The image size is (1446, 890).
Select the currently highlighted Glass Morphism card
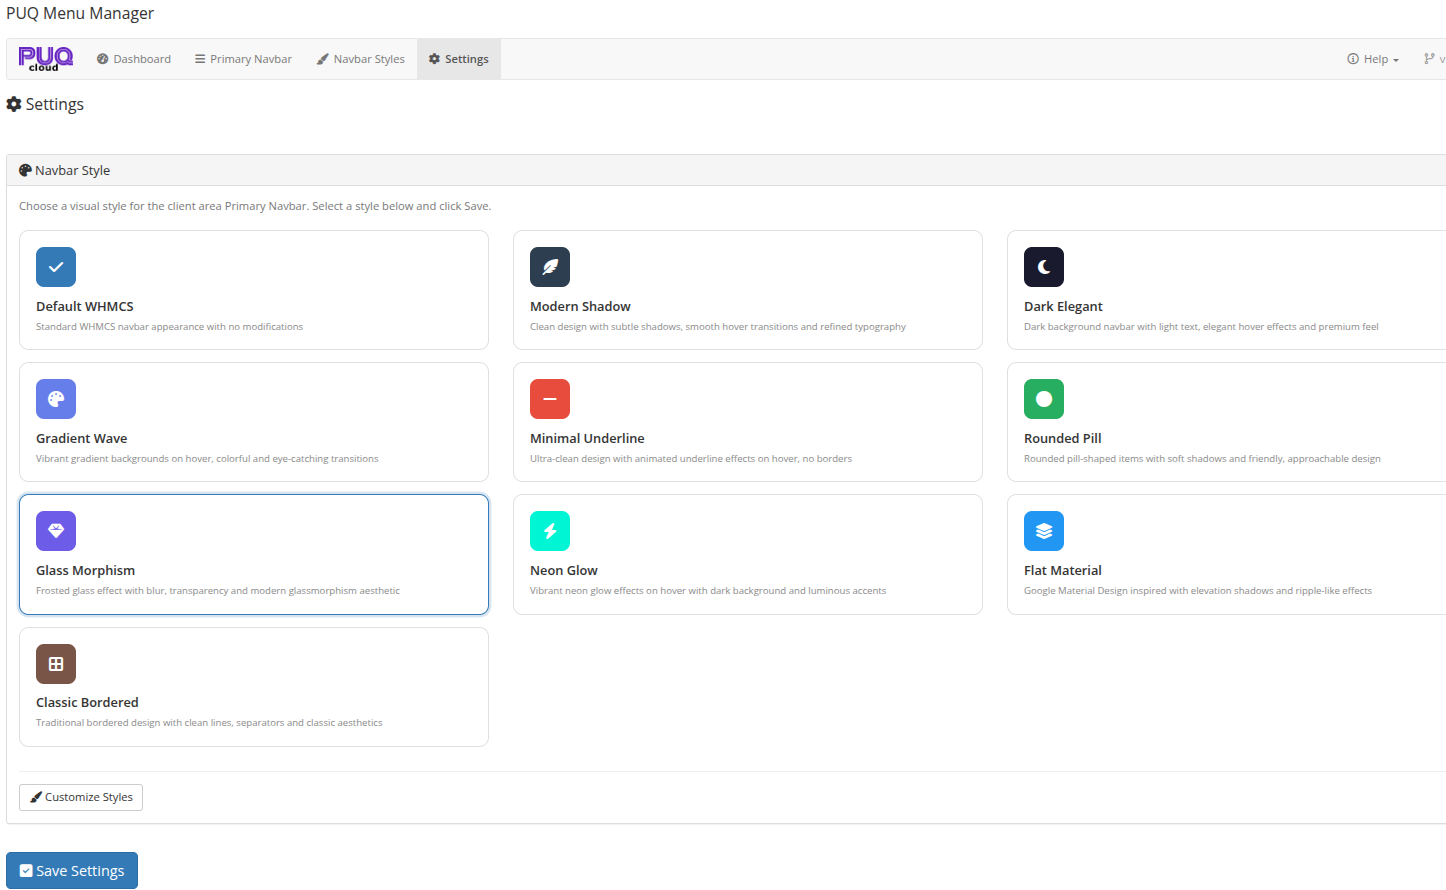tap(253, 554)
